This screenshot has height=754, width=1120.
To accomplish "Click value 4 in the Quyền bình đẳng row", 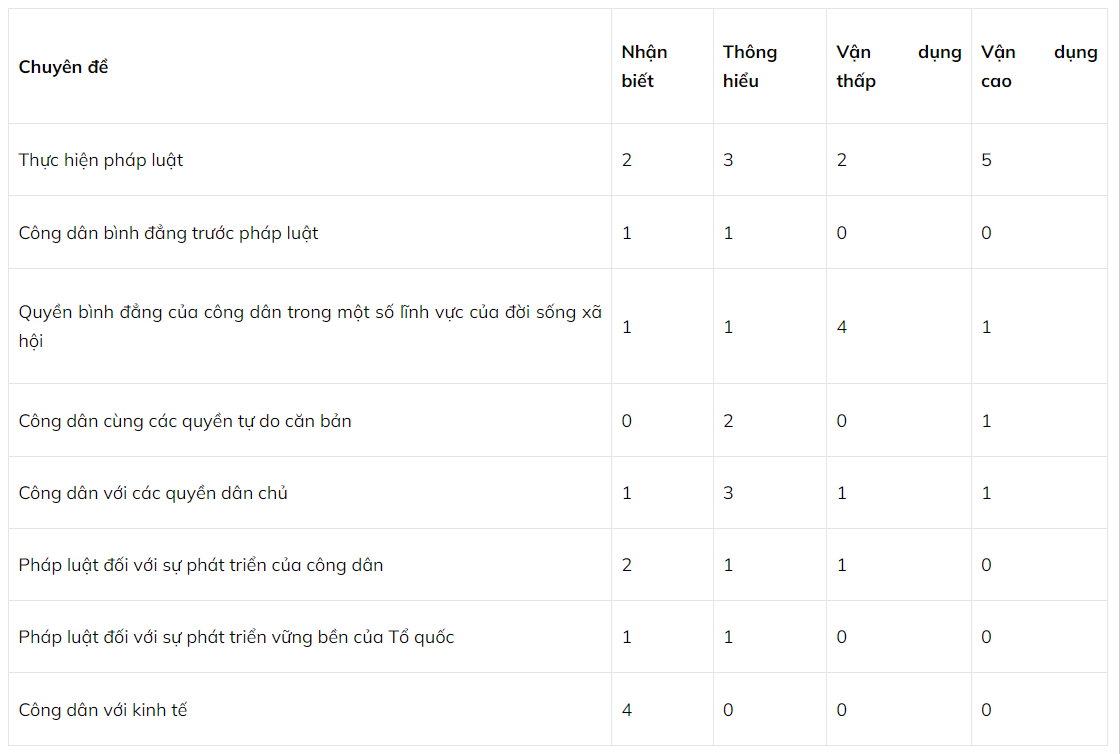I will [x=842, y=327].
